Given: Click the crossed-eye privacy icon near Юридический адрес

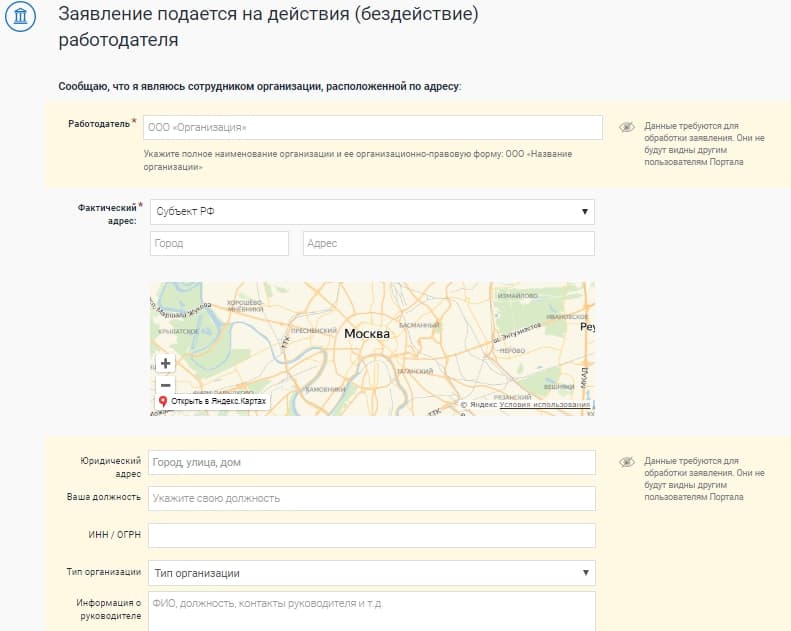Looking at the screenshot, I should (627, 462).
